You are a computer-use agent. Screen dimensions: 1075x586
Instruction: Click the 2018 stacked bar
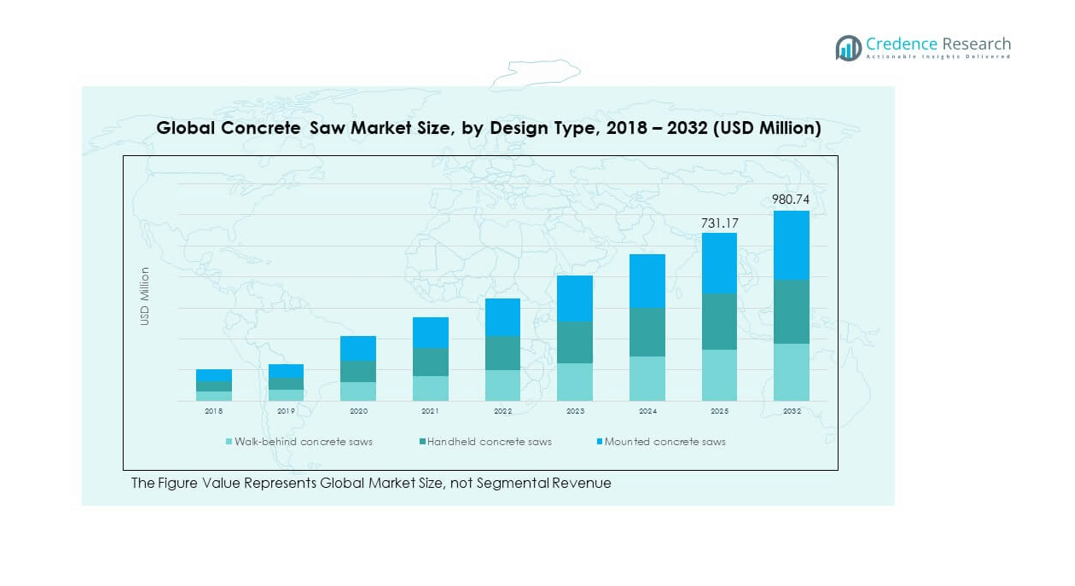click(x=214, y=385)
